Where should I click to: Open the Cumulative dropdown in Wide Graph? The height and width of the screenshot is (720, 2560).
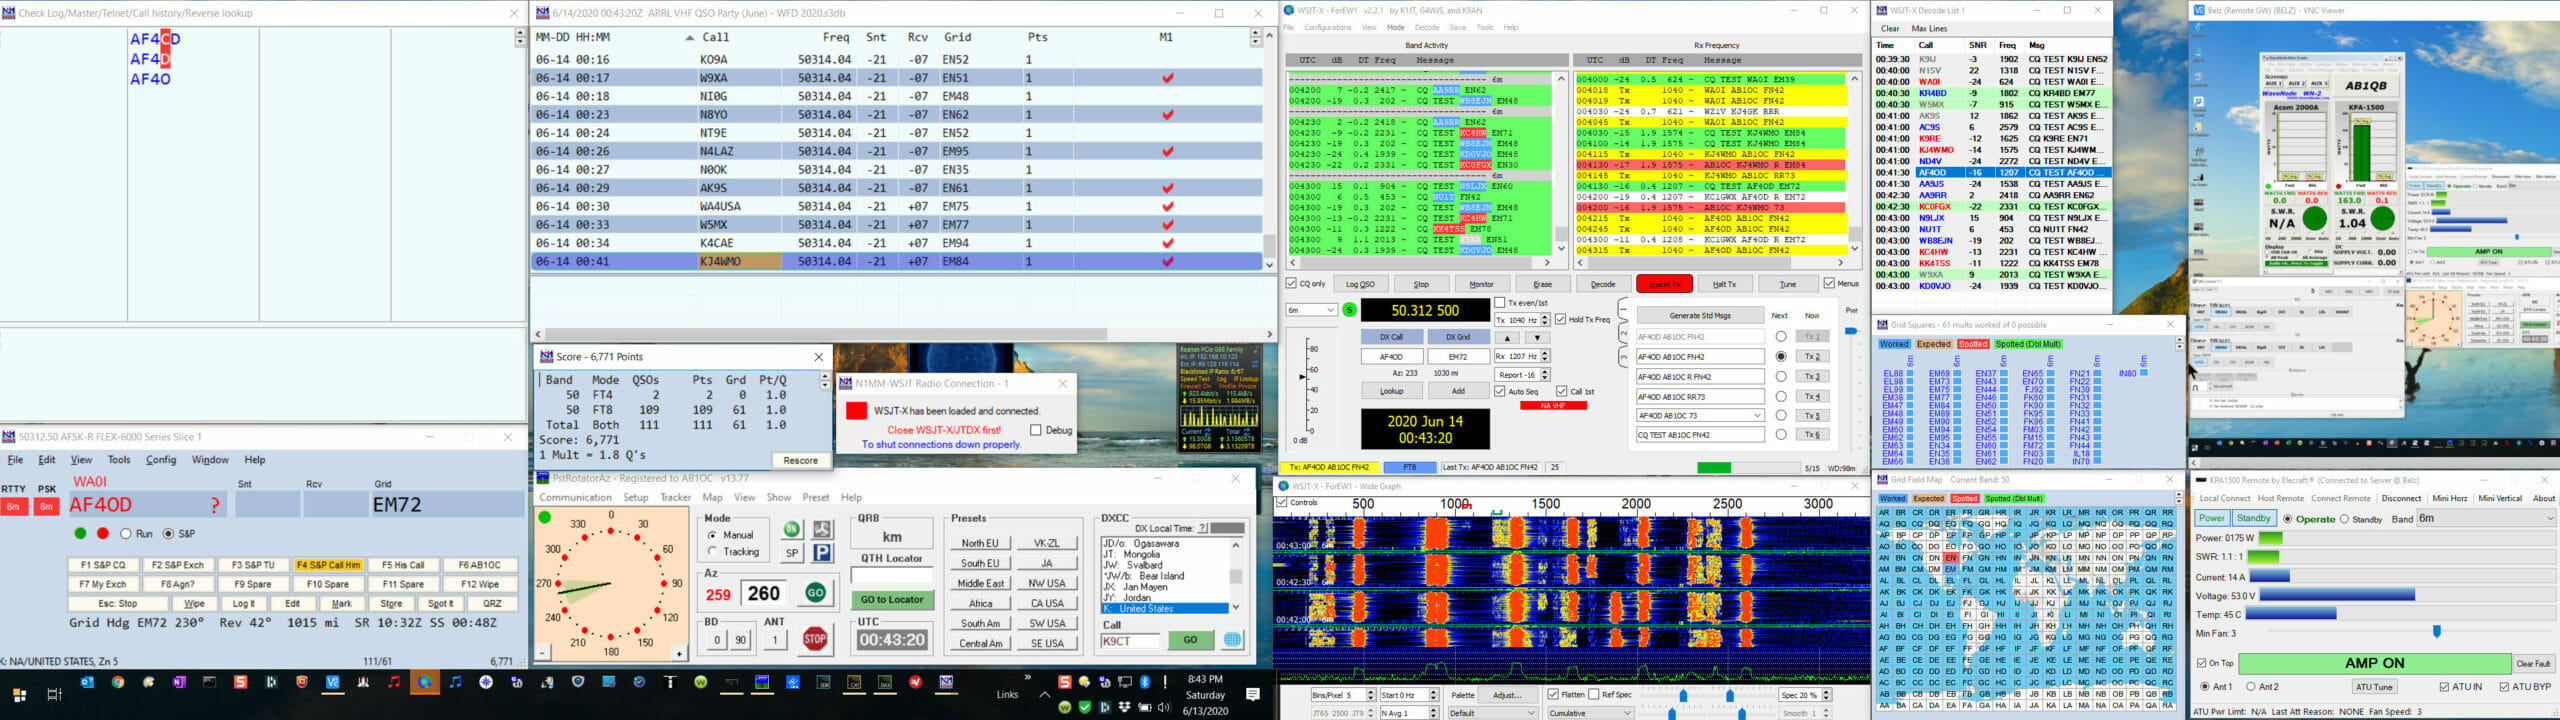click(1590, 712)
